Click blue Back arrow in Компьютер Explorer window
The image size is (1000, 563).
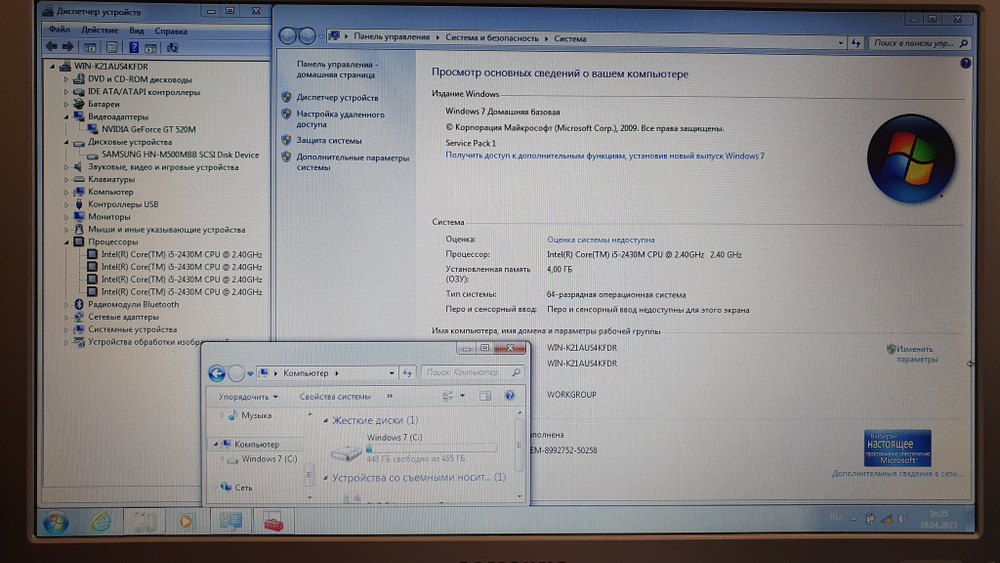(x=217, y=373)
